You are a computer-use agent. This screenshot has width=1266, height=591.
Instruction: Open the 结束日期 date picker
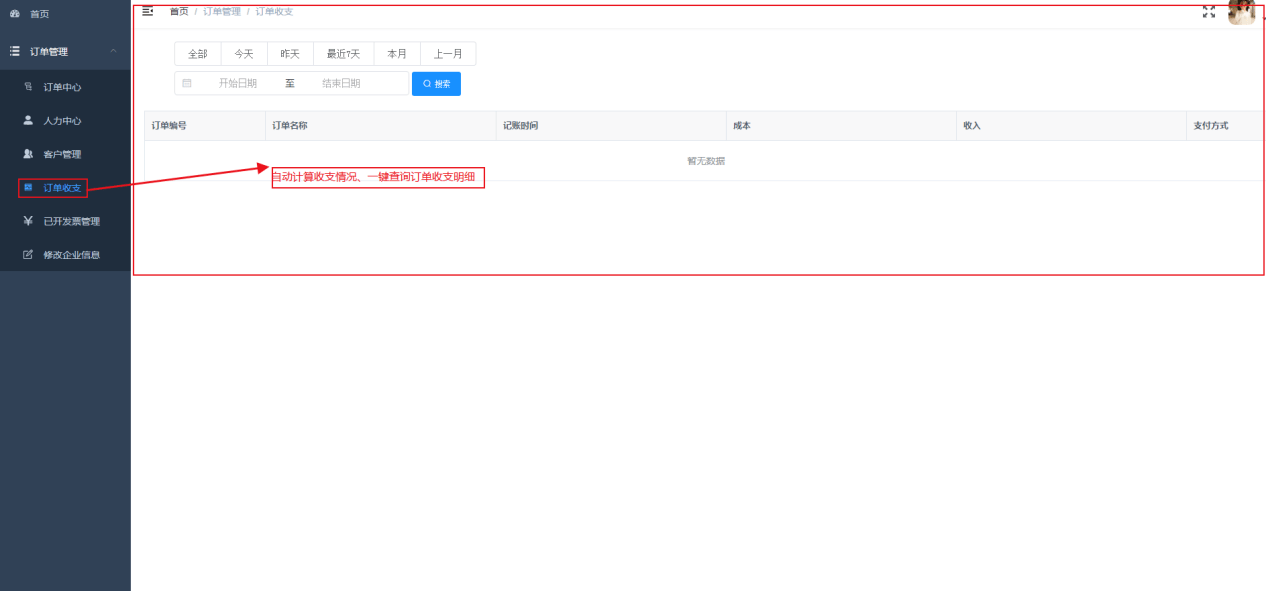[x=341, y=84]
